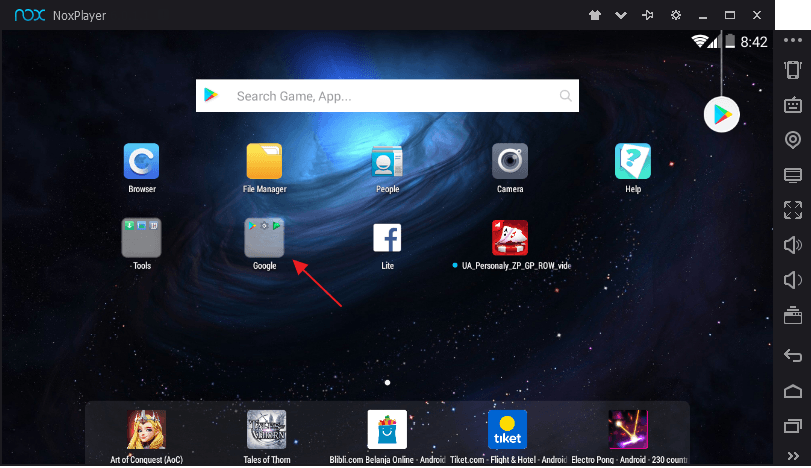811x468 pixels.
Task: Open NoxPlayer system settings gear
Action: [x=676, y=15]
